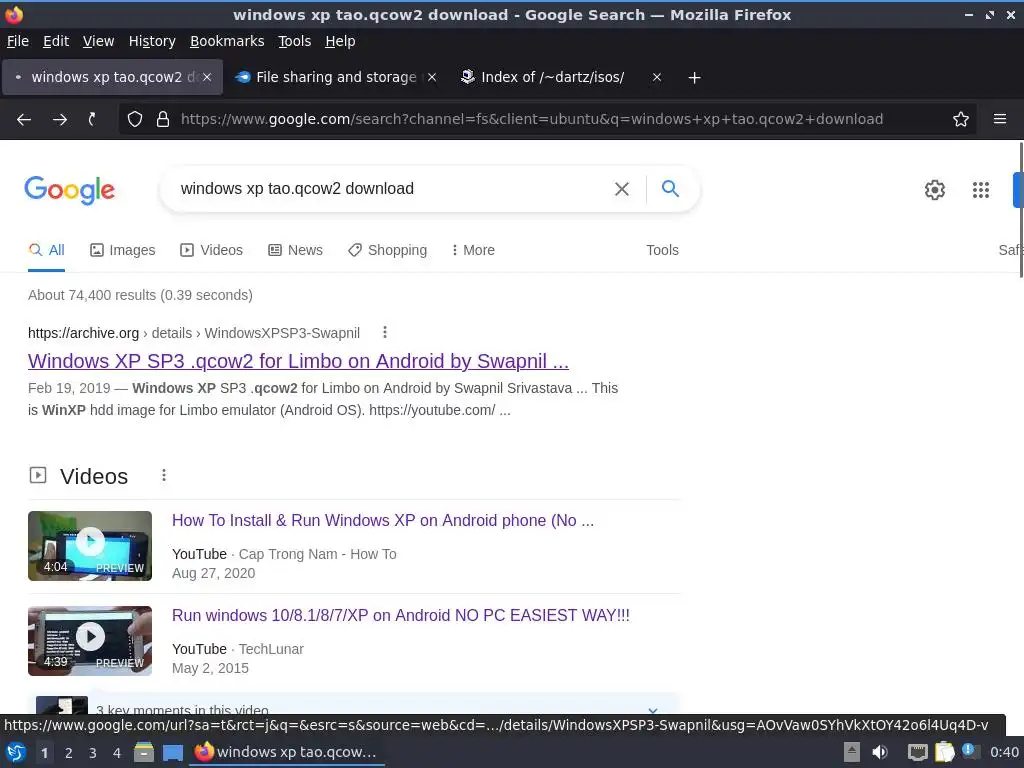This screenshot has width=1024, height=768.
Task: Open the tracking protection shield
Action: pos(135,119)
